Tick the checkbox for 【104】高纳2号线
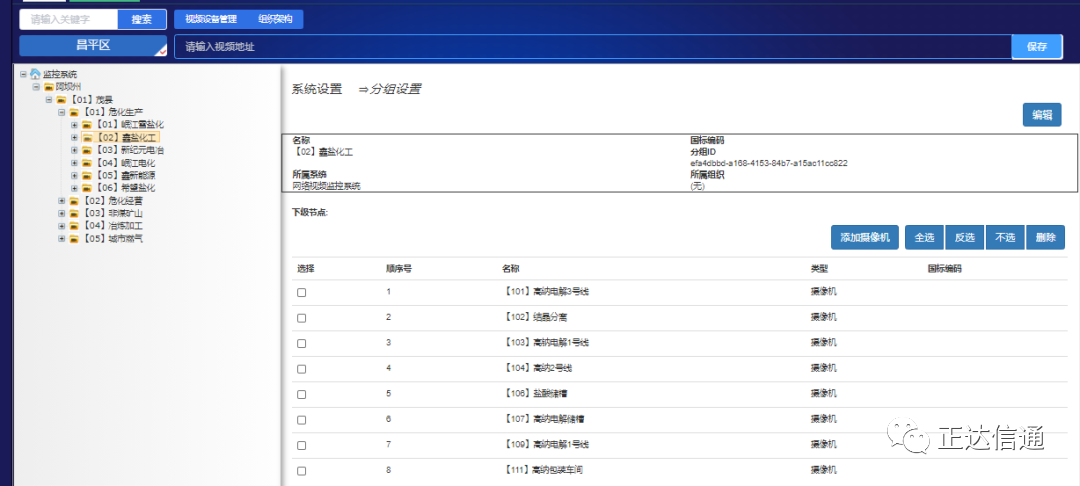 [302, 369]
